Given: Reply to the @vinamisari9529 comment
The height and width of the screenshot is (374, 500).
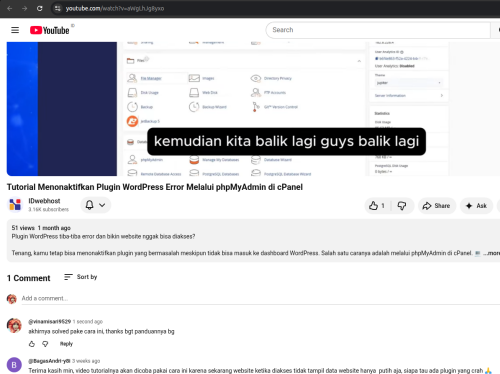Looking at the screenshot, I should [x=66, y=344].
